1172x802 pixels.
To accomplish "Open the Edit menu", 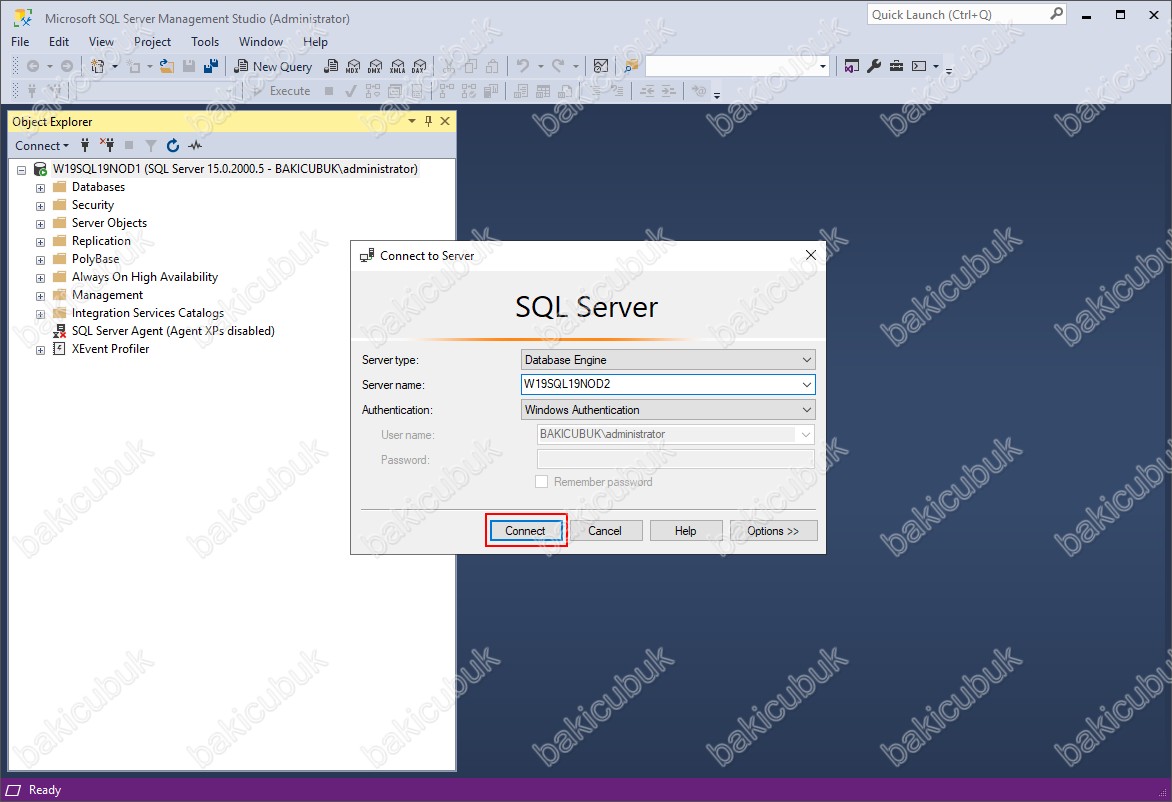I will tap(59, 42).
